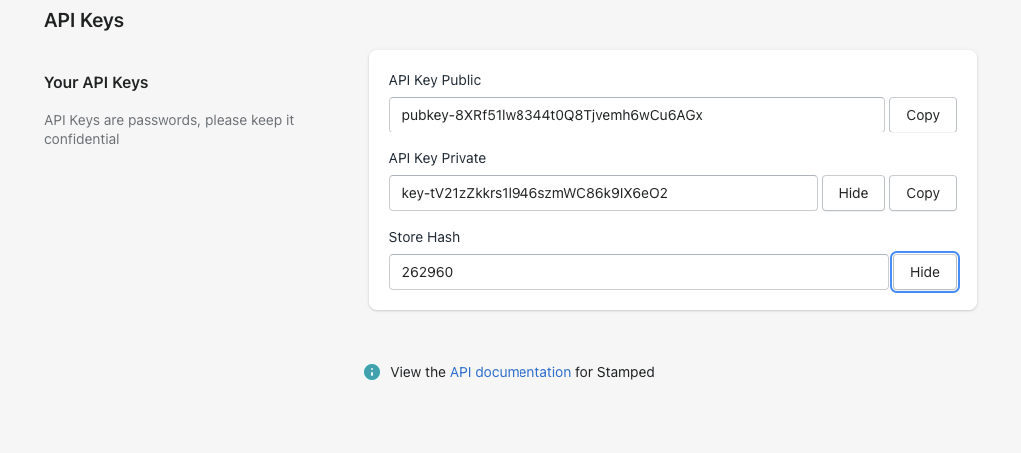
Task: Click the white API keys card's bottom padding
Action: click(672, 300)
